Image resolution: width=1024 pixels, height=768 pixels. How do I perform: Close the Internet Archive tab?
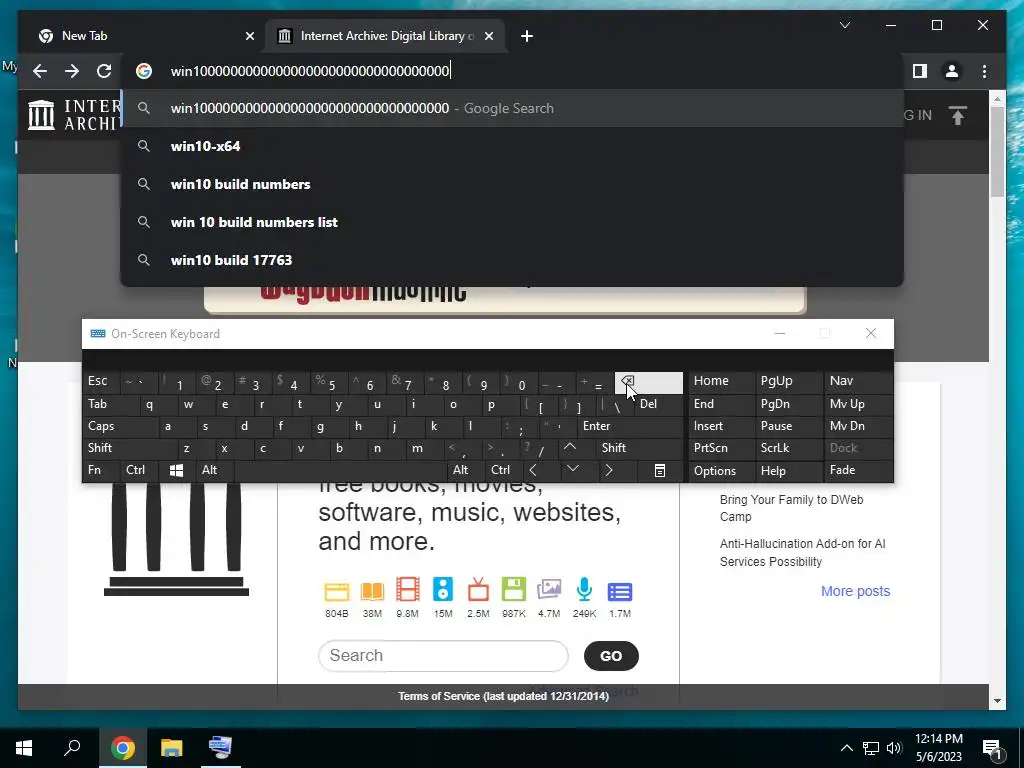pos(489,36)
